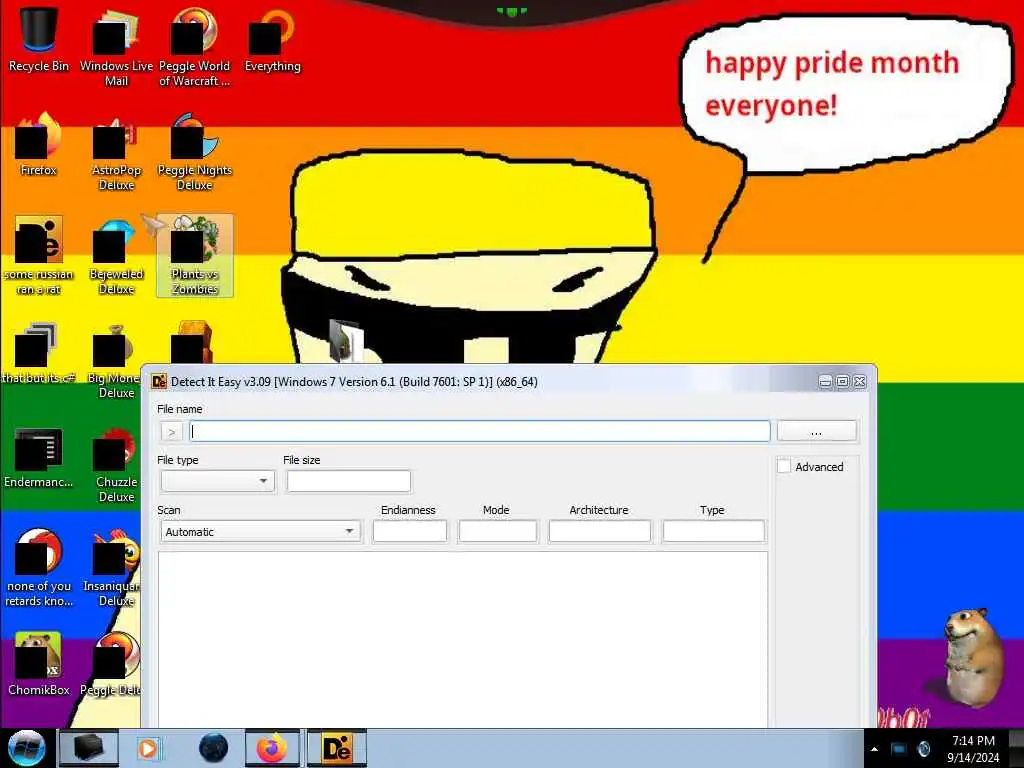This screenshot has width=1024, height=768.
Task: Open Peggle World of Warcraft shortcut
Action: [x=195, y=47]
